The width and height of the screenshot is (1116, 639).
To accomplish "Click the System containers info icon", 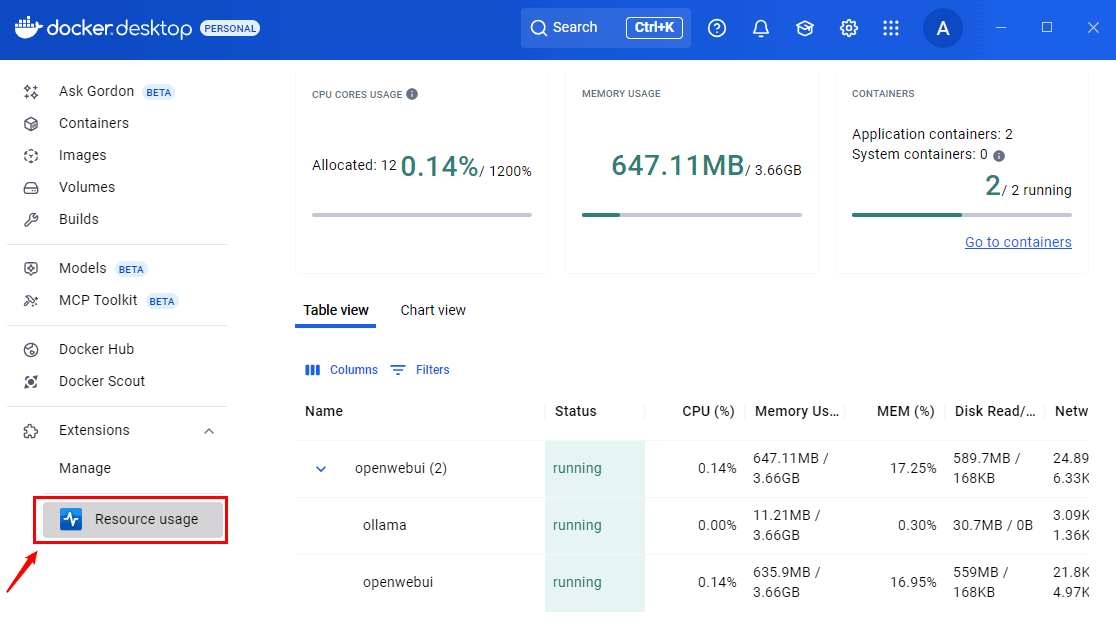I will pos(998,156).
